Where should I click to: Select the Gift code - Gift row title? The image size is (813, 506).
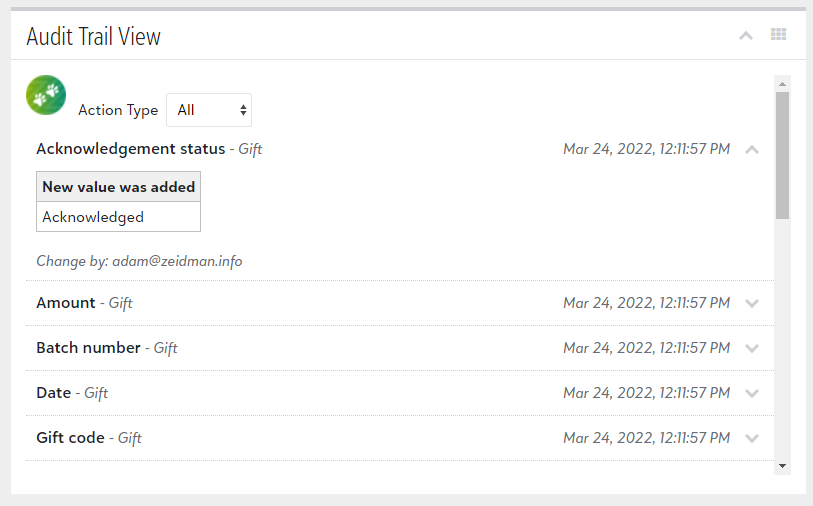(x=89, y=438)
